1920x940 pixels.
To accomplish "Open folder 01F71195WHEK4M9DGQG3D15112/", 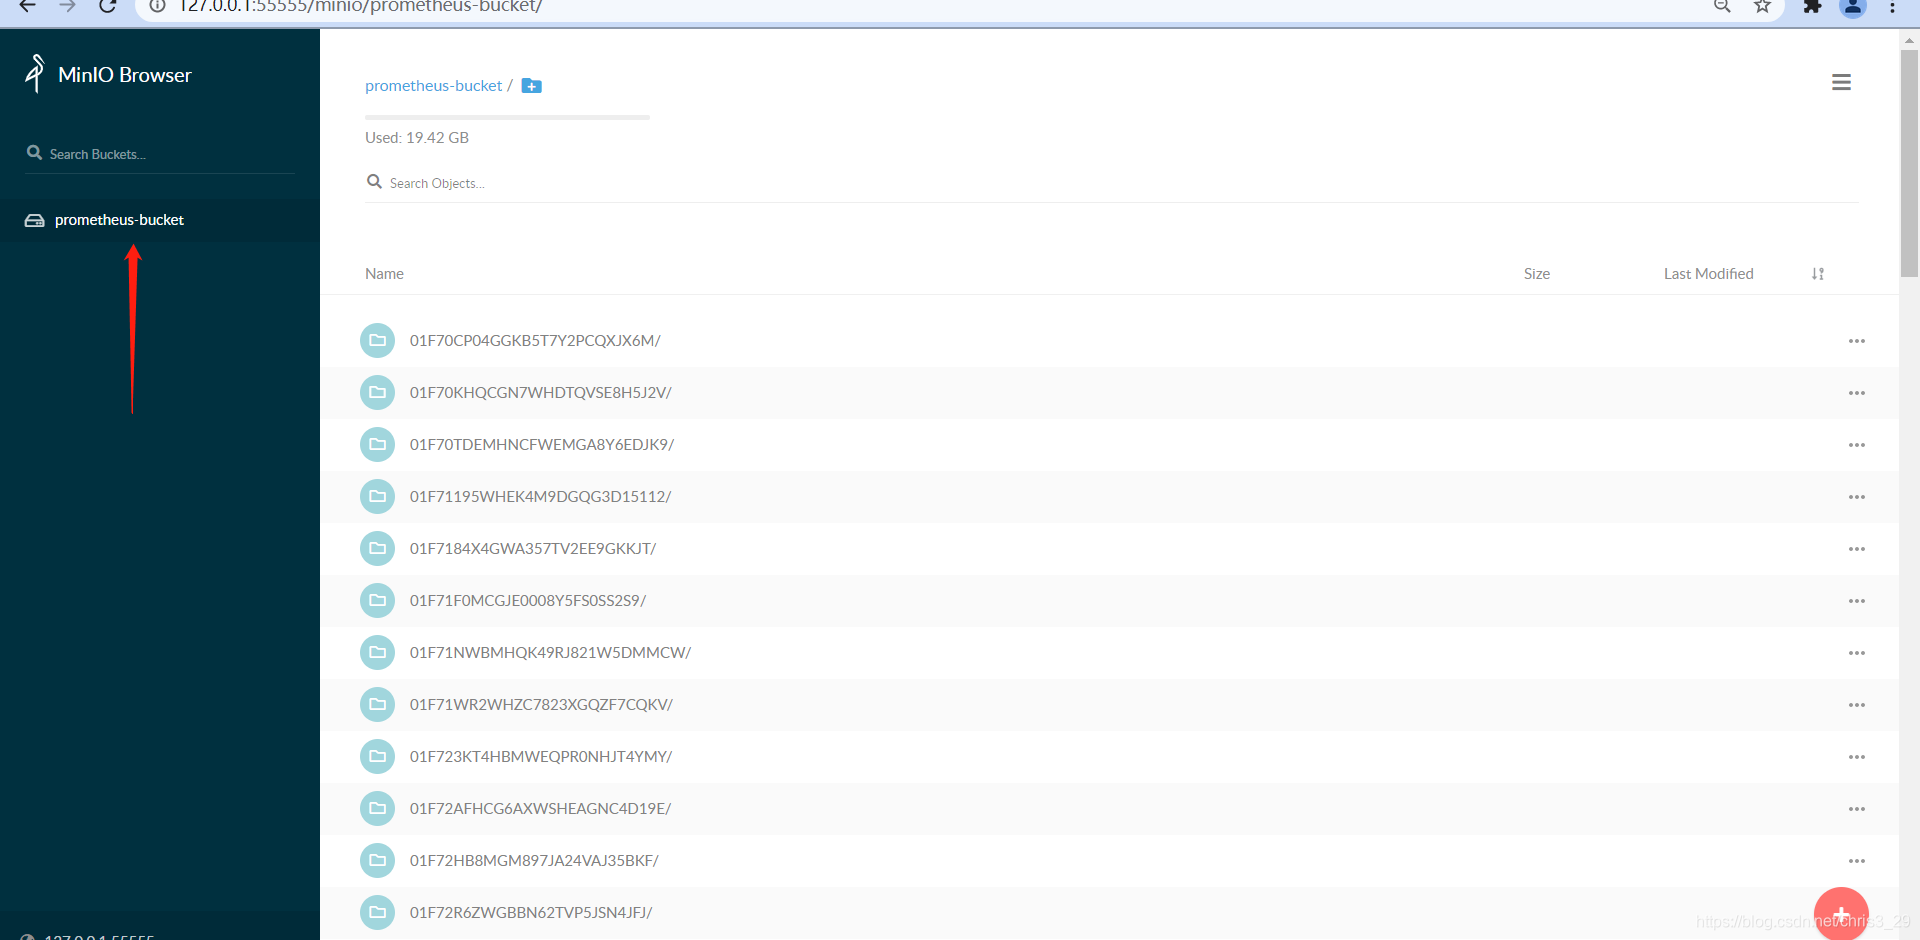I will pos(540,497).
